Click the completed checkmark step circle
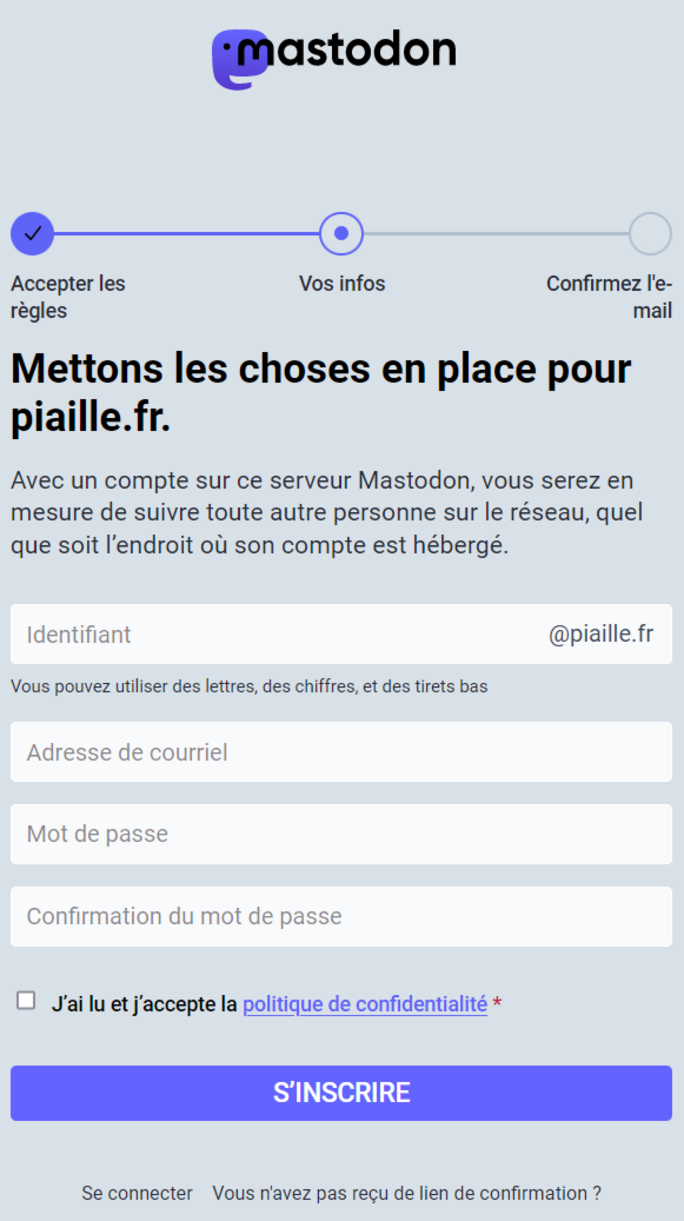 click(32, 234)
